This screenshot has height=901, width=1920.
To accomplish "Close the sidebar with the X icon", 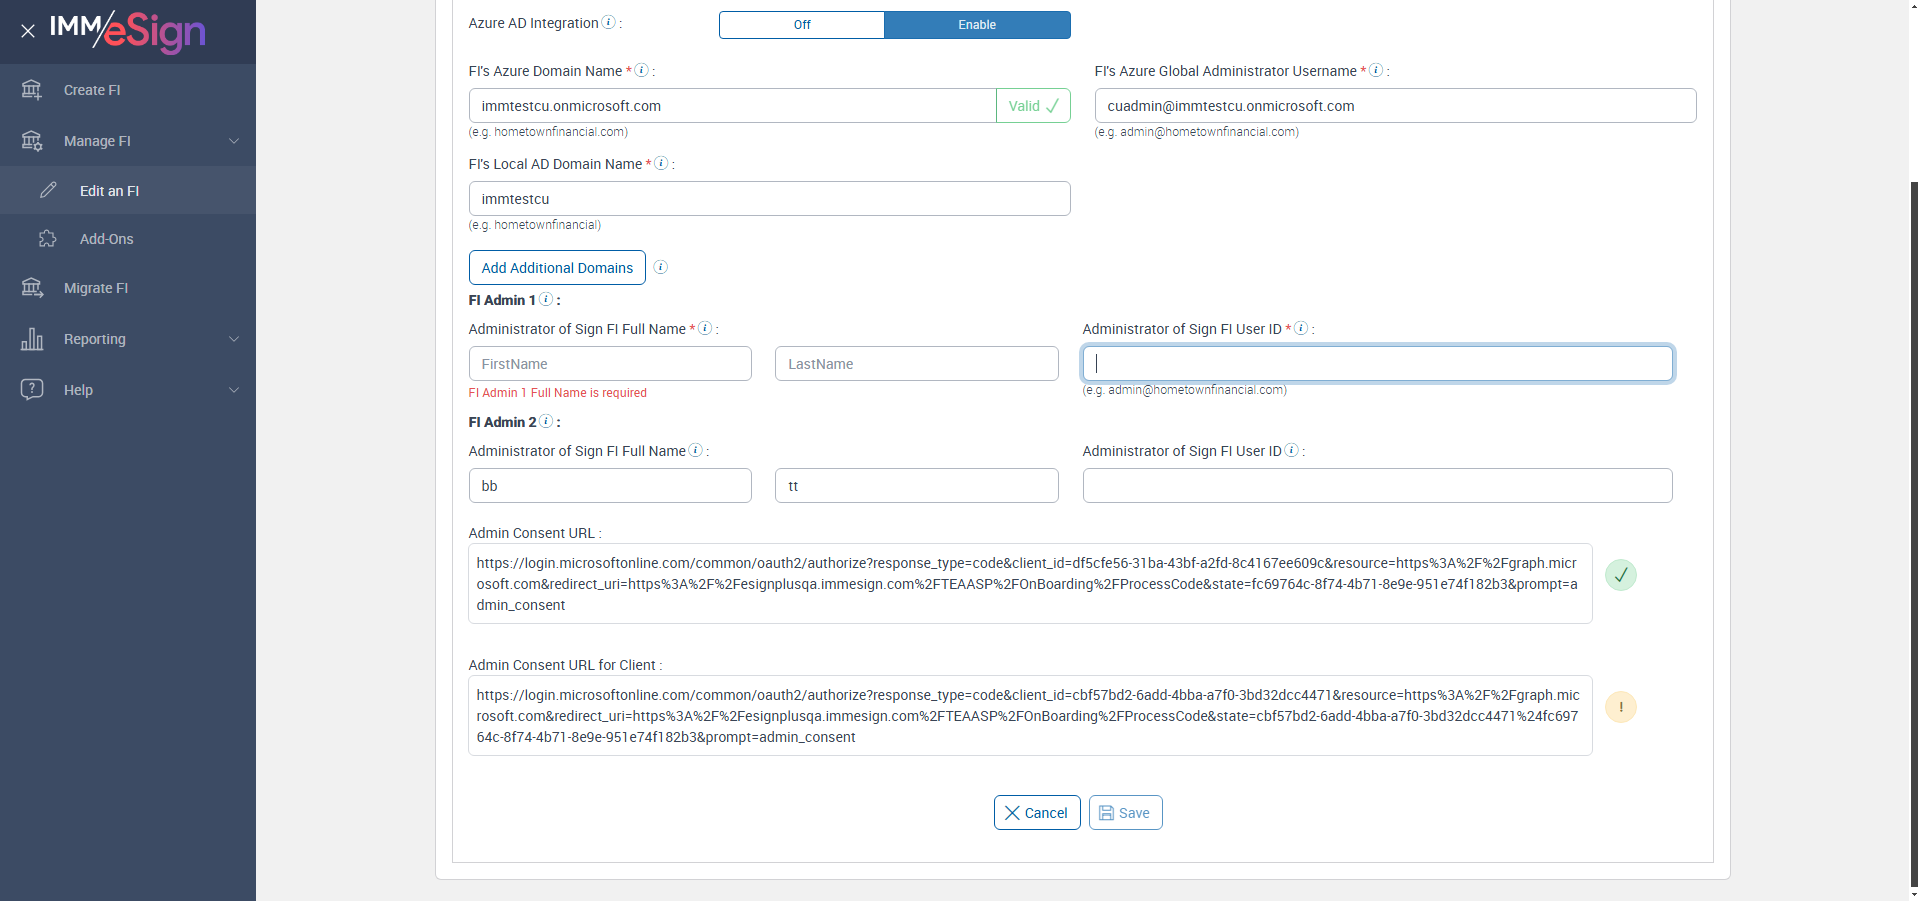I will (28, 31).
